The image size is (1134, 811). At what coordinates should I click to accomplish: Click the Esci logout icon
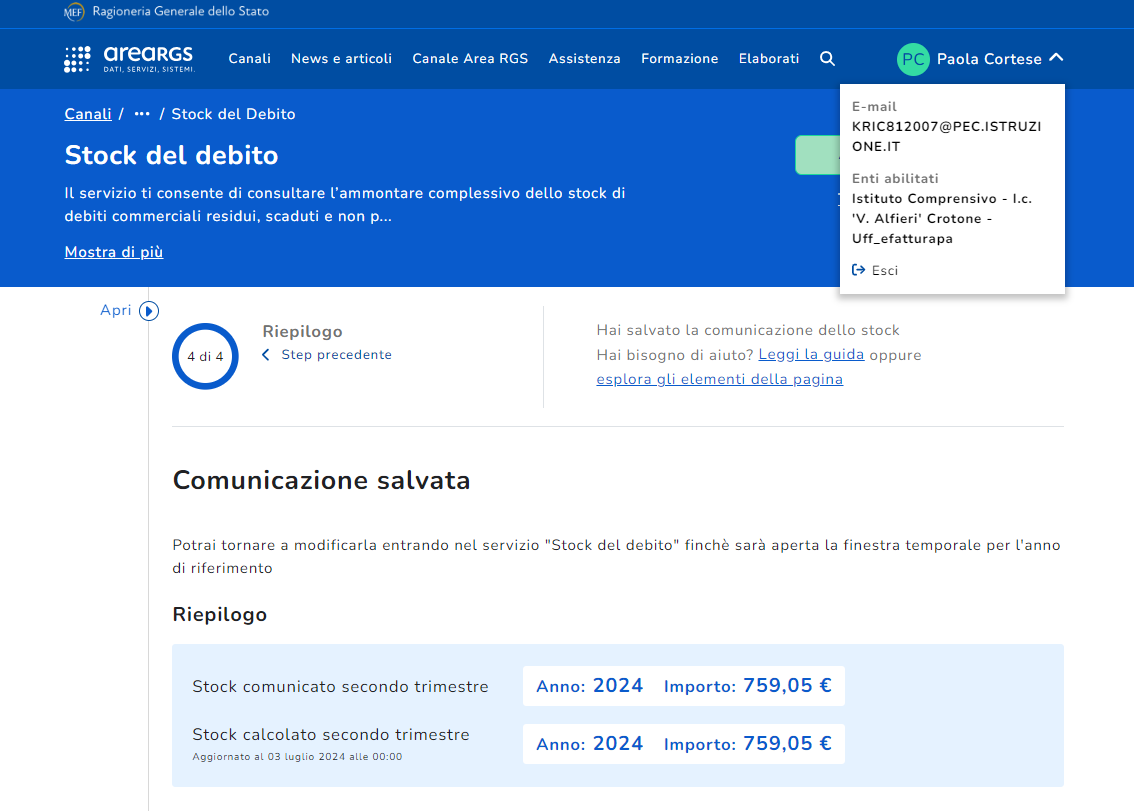pos(858,270)
